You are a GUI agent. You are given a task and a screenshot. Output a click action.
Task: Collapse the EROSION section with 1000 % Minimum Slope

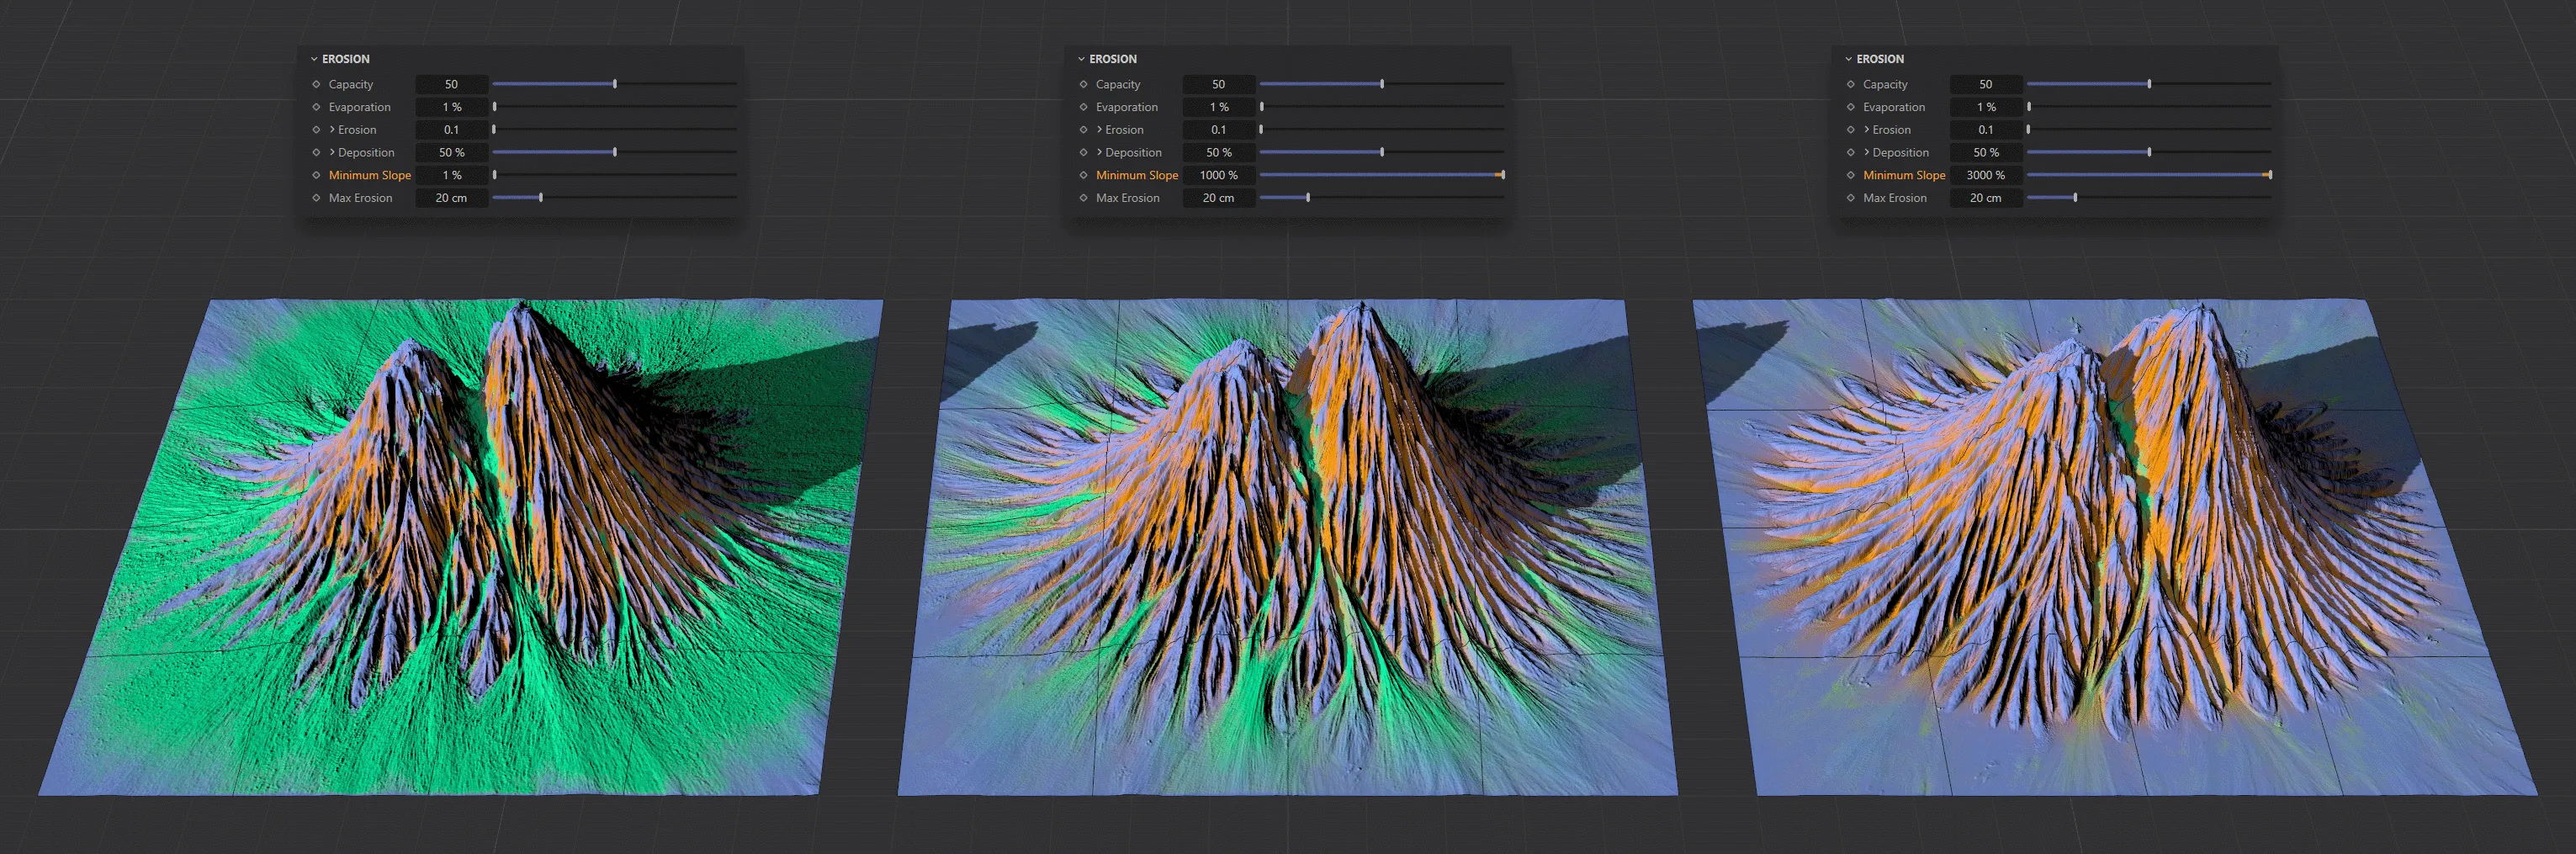tap(1081, 59)
